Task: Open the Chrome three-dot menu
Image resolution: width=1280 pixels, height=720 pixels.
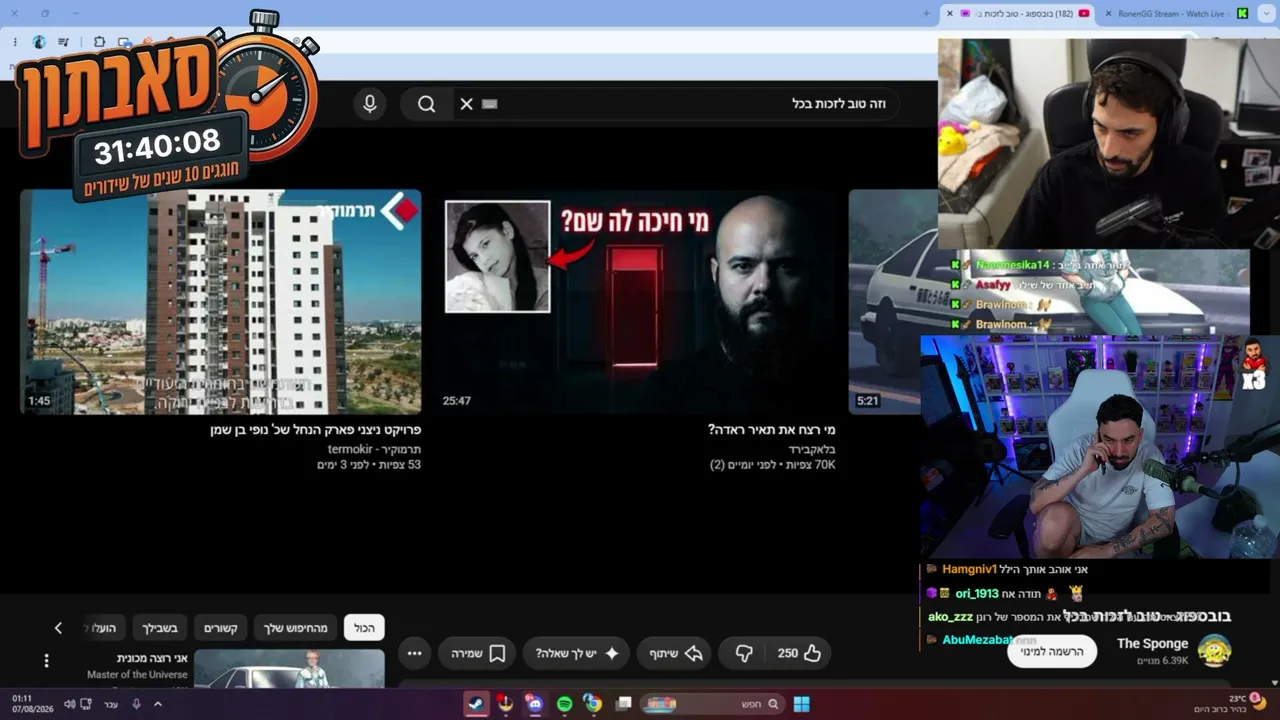Action: tap(14, 42)
